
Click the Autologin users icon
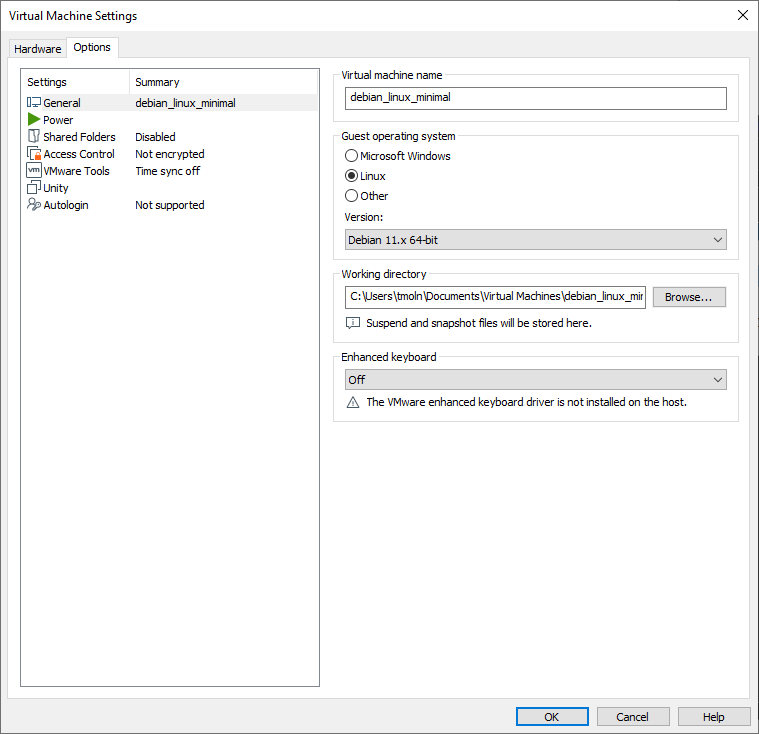pos(34,205)
